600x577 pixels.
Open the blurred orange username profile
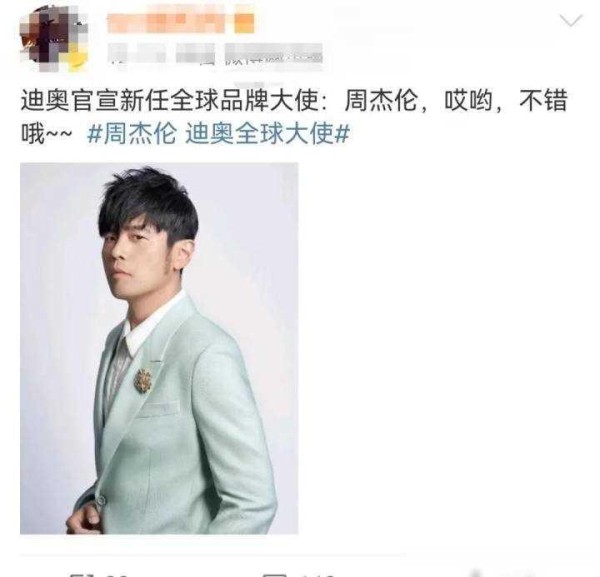point(181,23)
